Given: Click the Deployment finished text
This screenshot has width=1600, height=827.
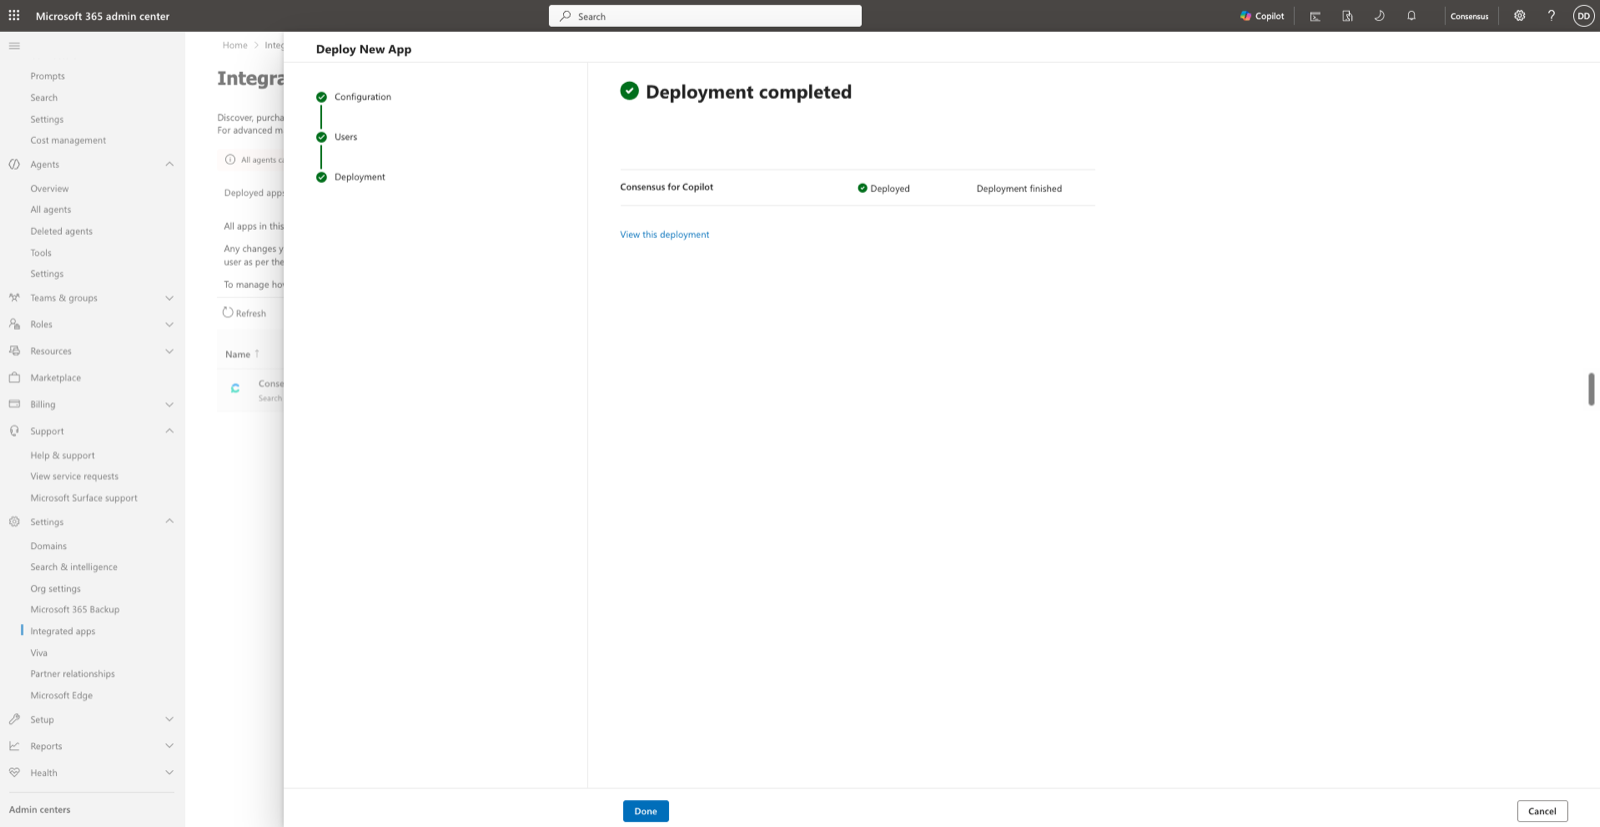Looking at the screenshot, I should tap(1019, 188).
